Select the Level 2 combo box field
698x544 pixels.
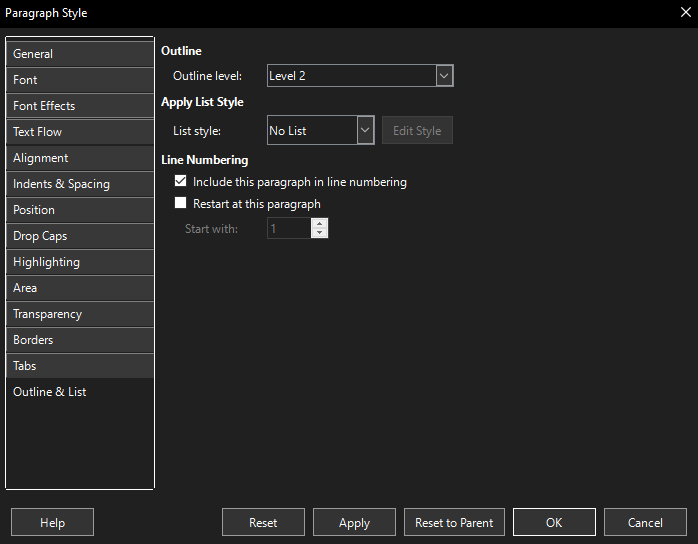[x=360, y=76]
